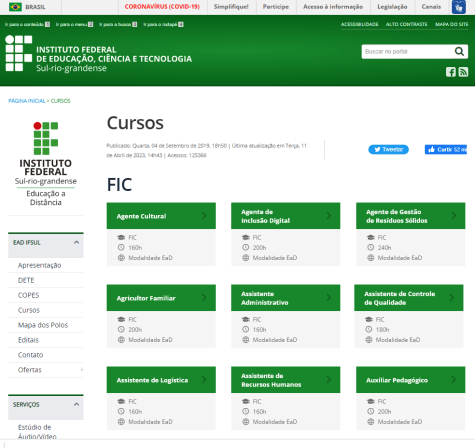Click Ir para o menu shortcut
Image resolution: width=475 pixels, height=448 pixels.
coord(74,24)
